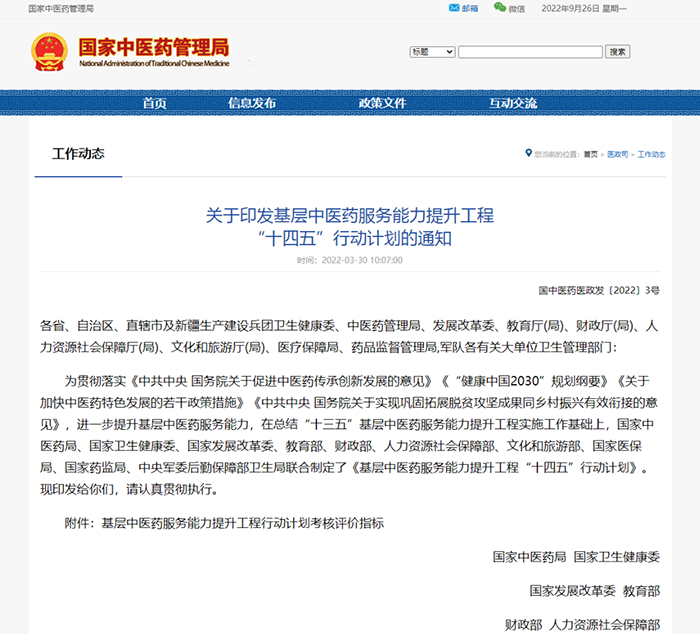Open the 首页 navigation menu item
700x634 pixels.
pos(154,103)
